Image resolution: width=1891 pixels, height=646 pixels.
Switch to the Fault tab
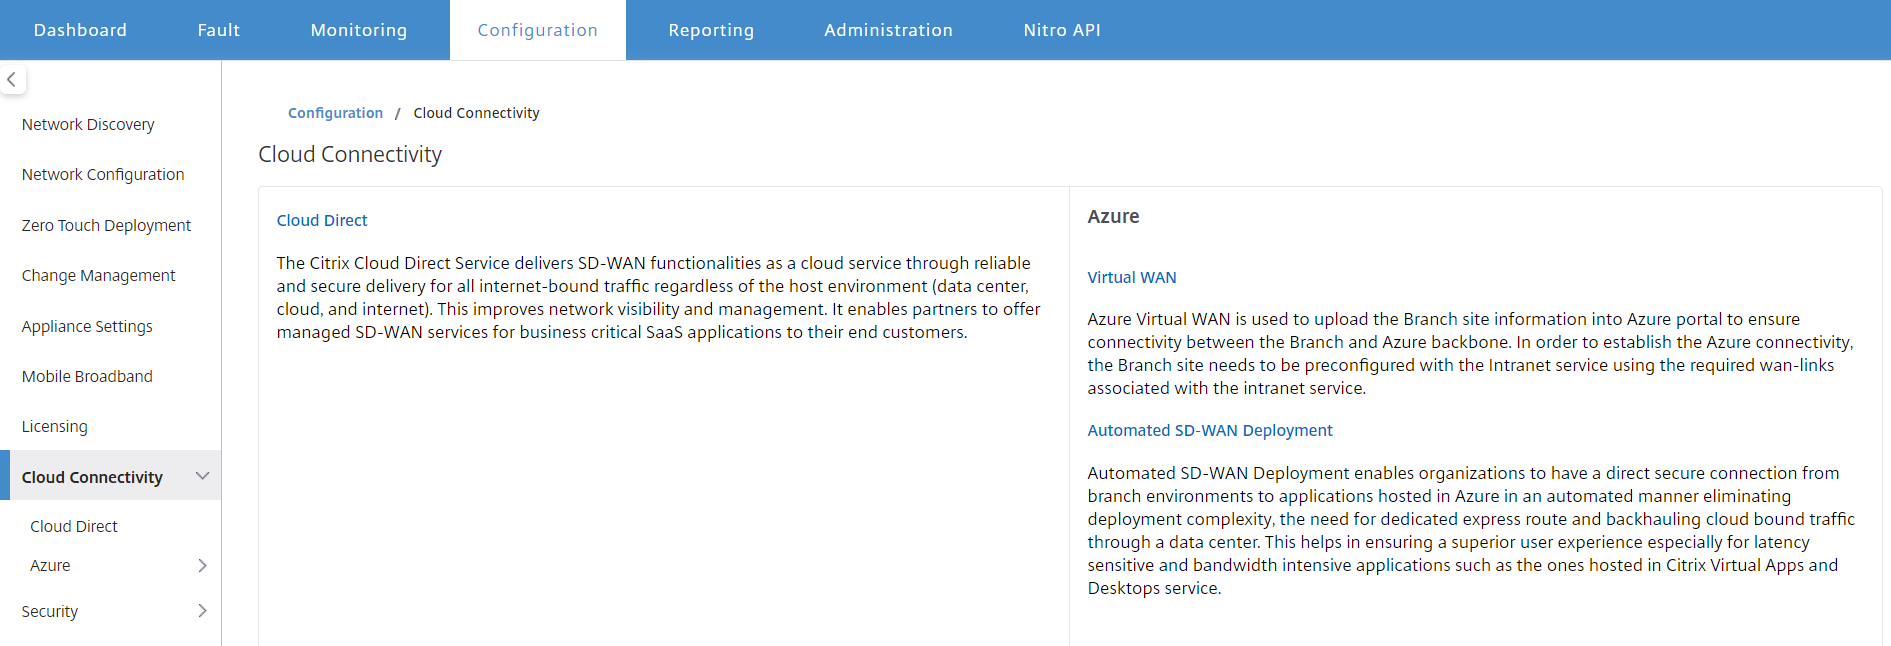(x=219, y=30)
